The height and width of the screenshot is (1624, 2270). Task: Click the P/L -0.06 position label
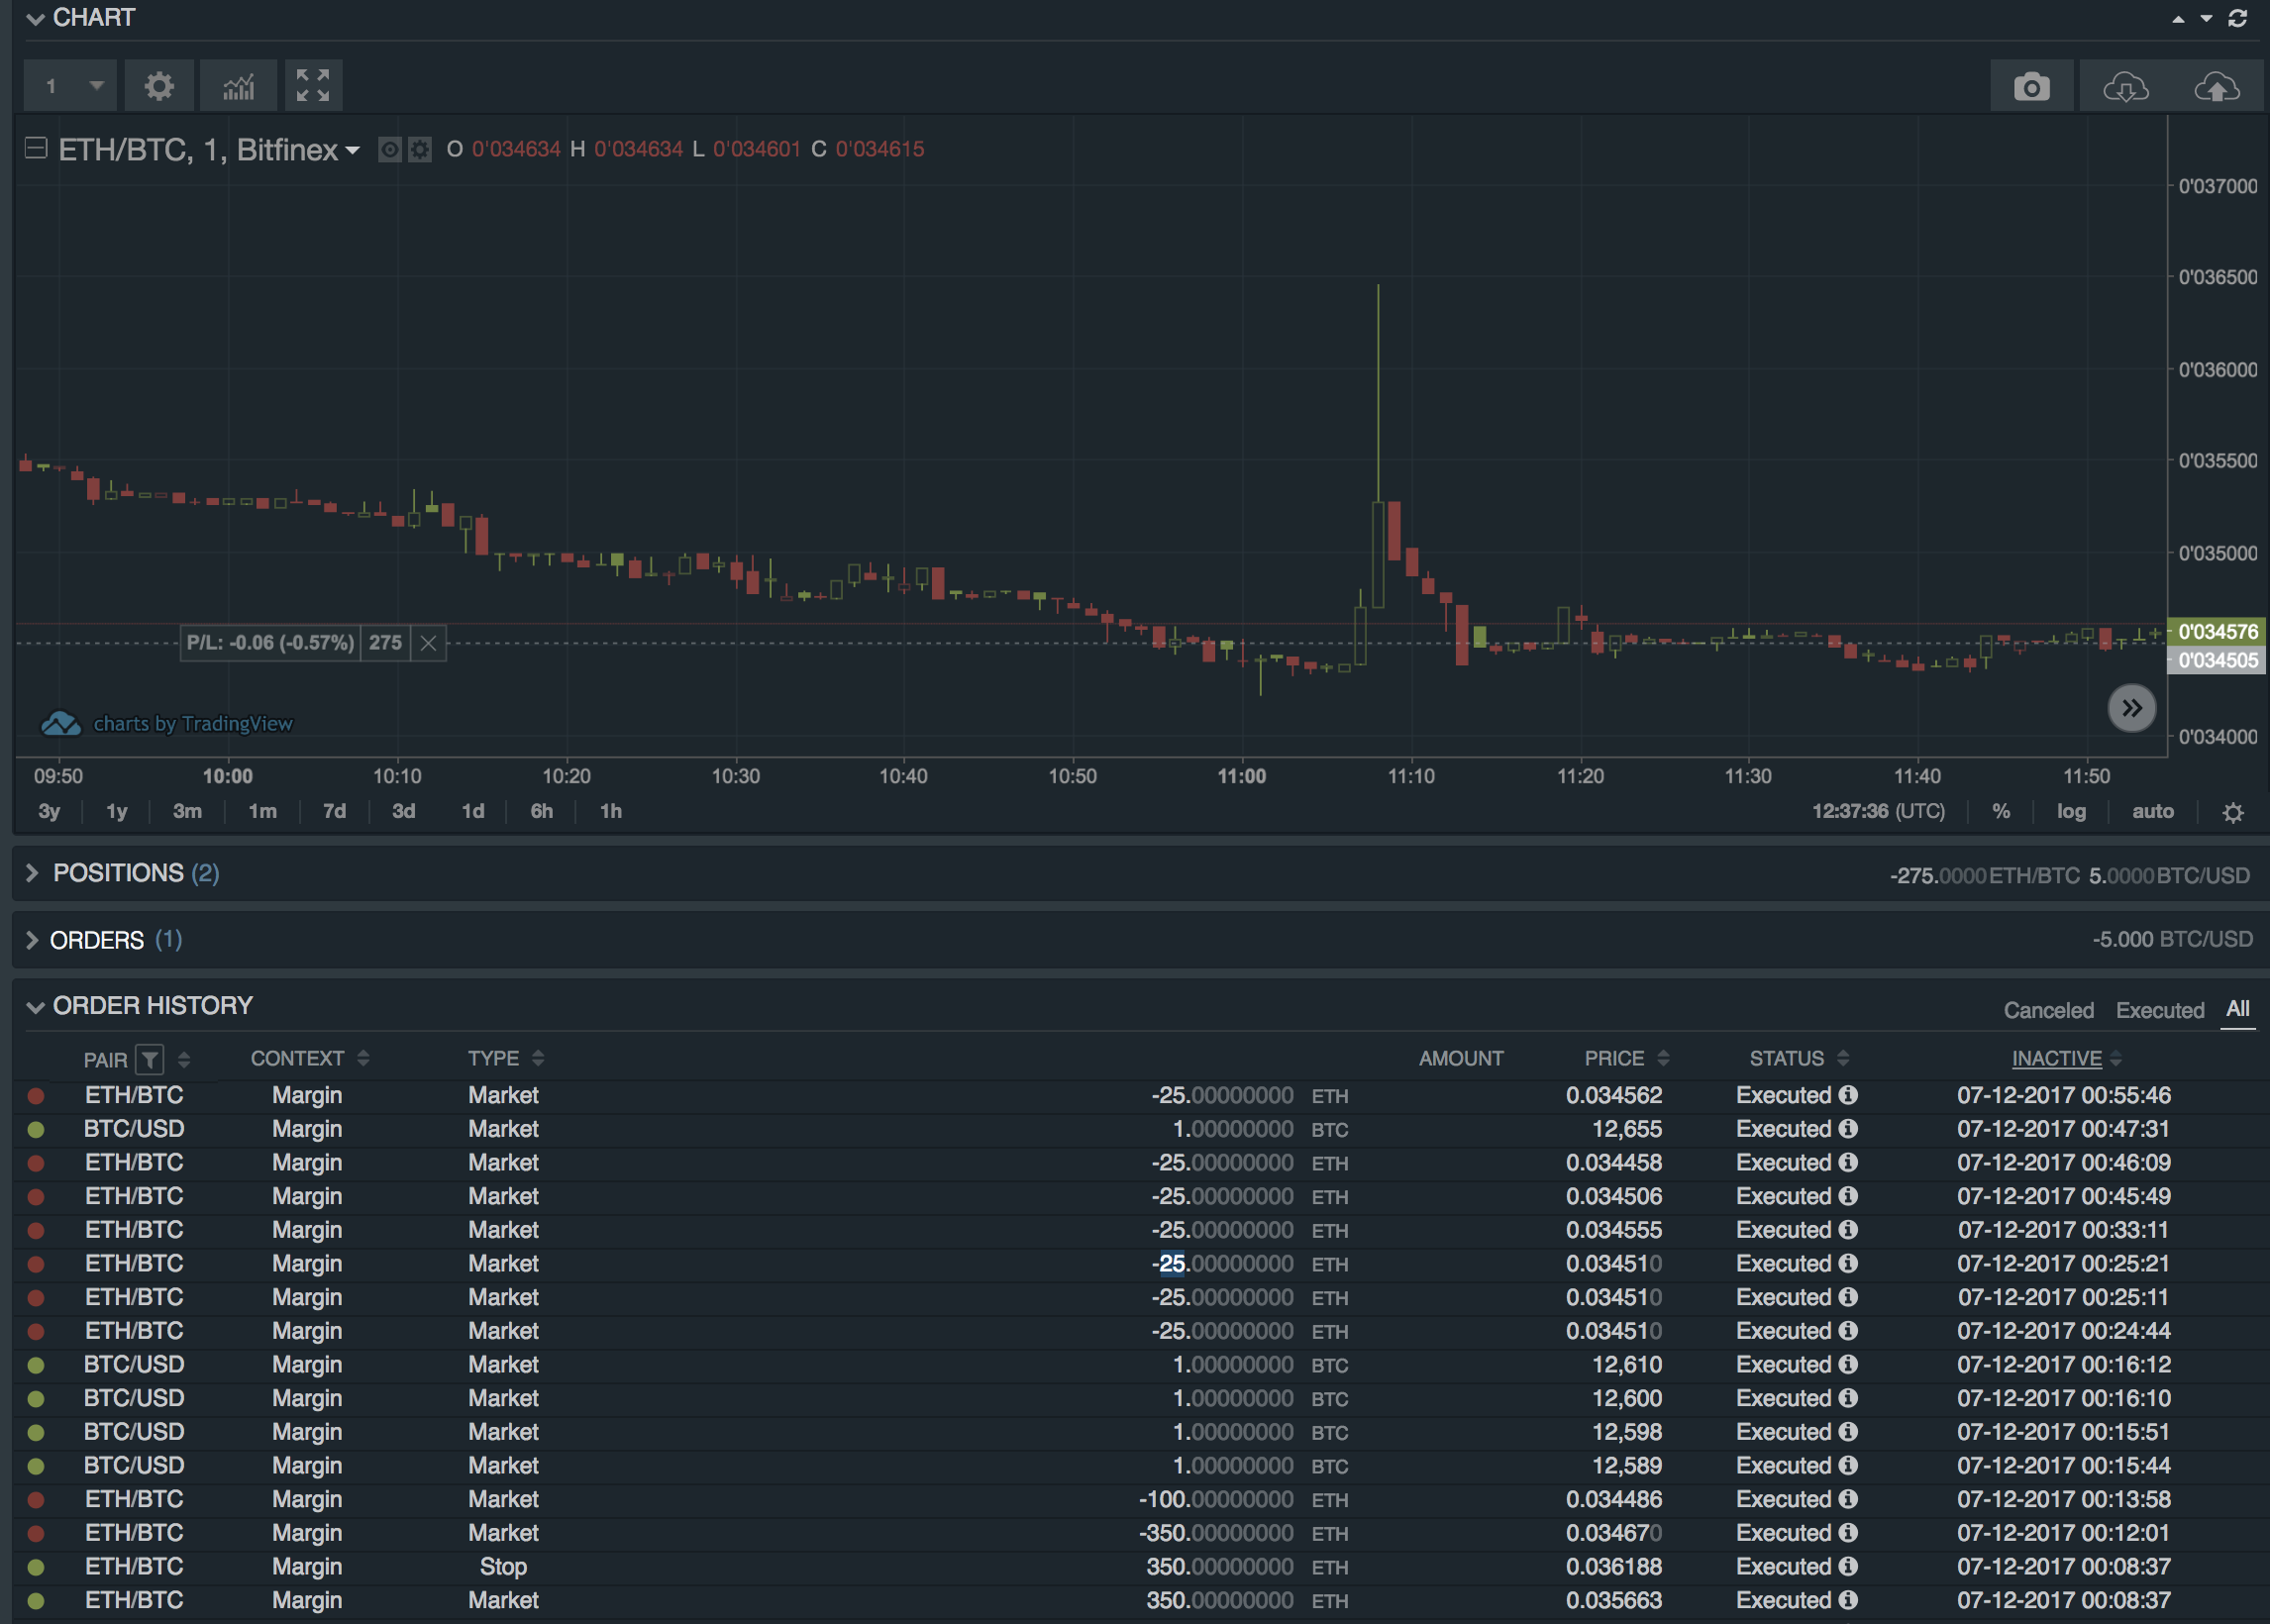(270, 643)
